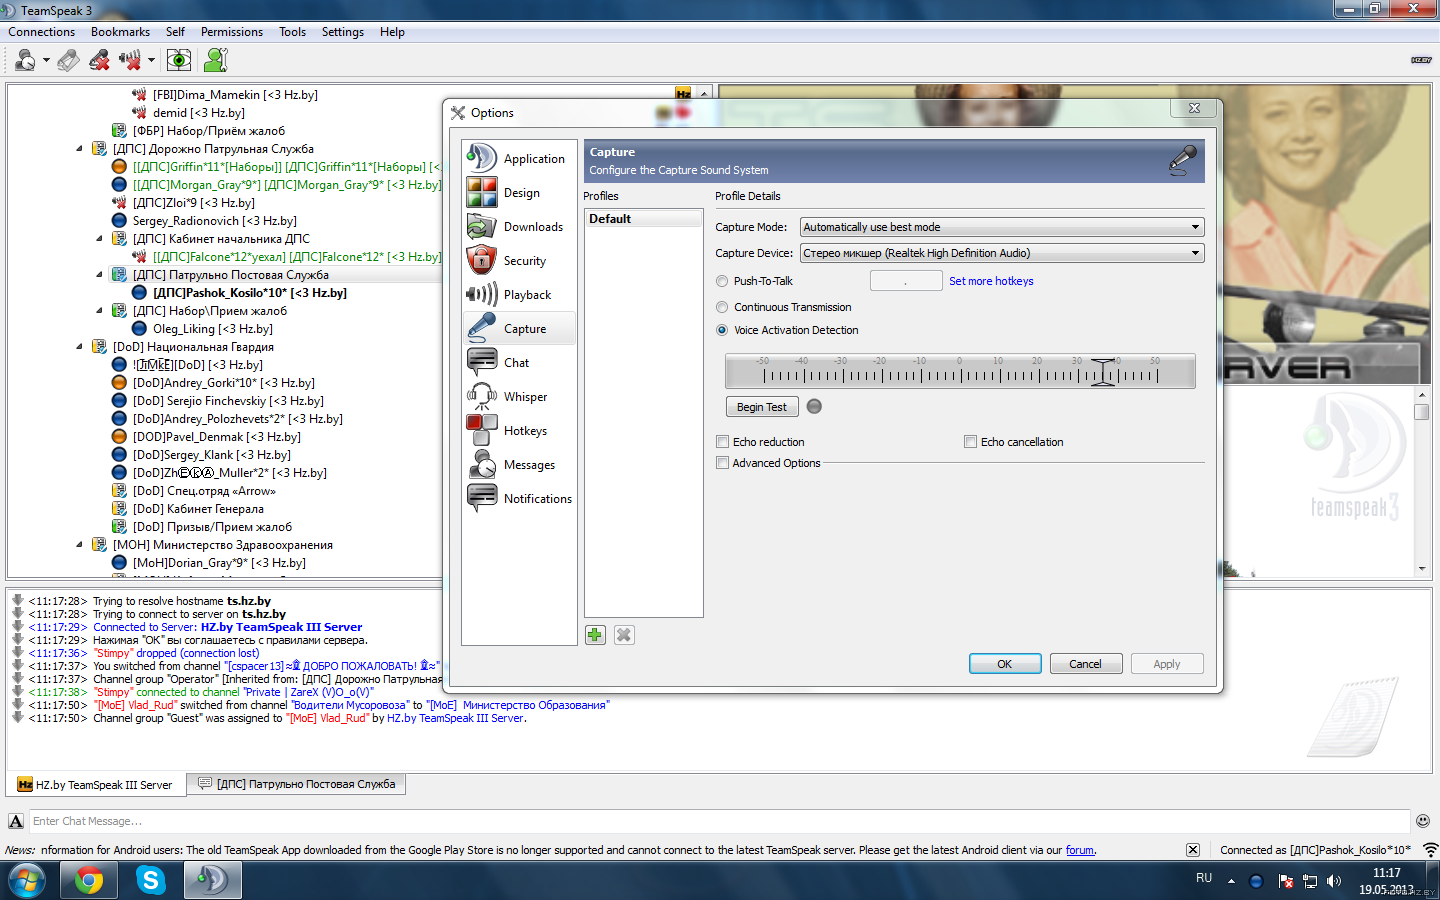Open the Capture Device dropdown
Viewport: 1440px width, 900px height.
1002,253
